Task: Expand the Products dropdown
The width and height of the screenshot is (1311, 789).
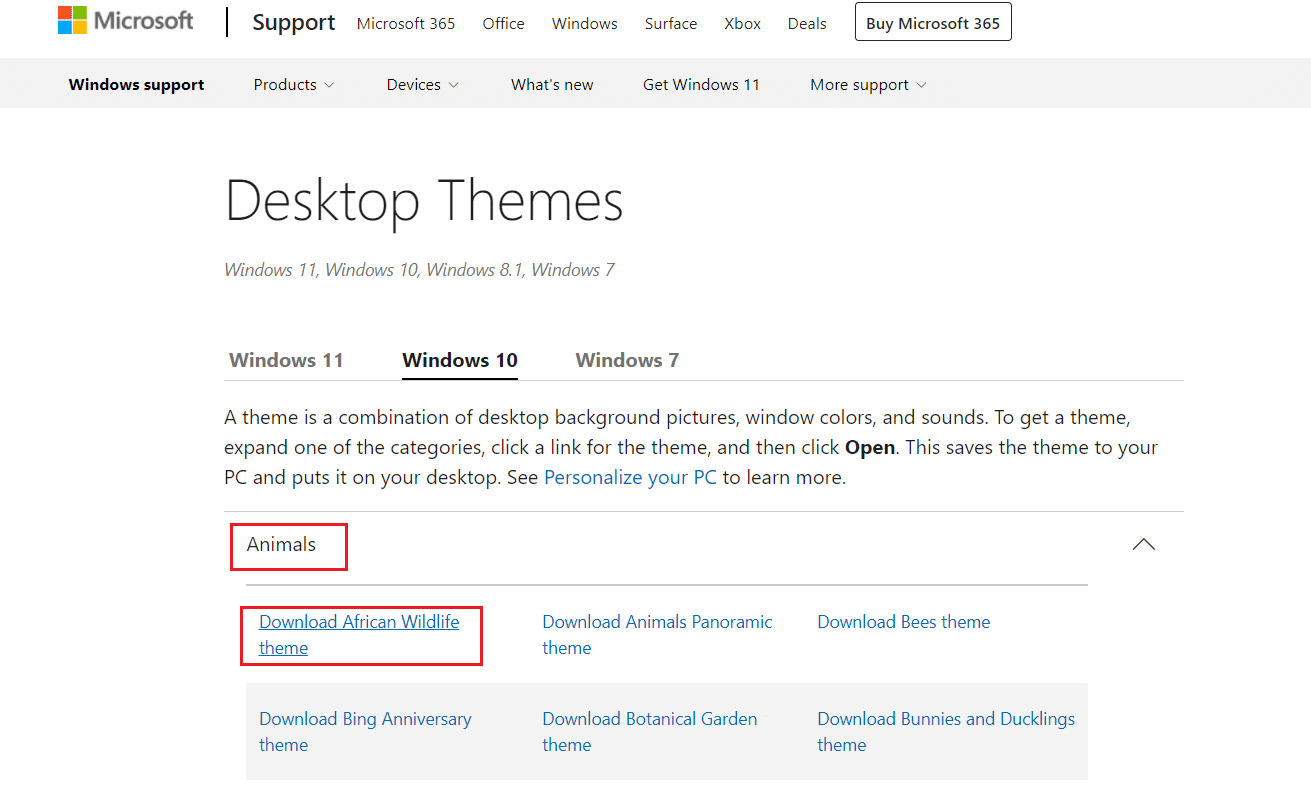Action: [x=292, y=84]
